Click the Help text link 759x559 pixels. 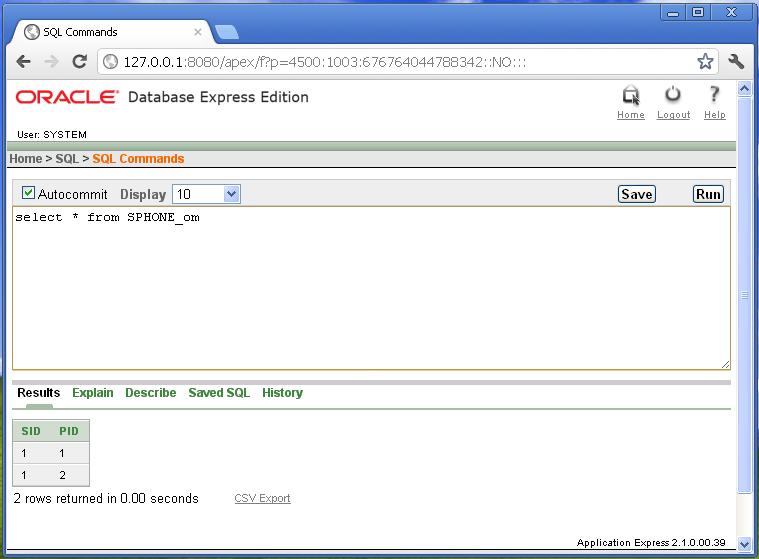coord(714,115)
